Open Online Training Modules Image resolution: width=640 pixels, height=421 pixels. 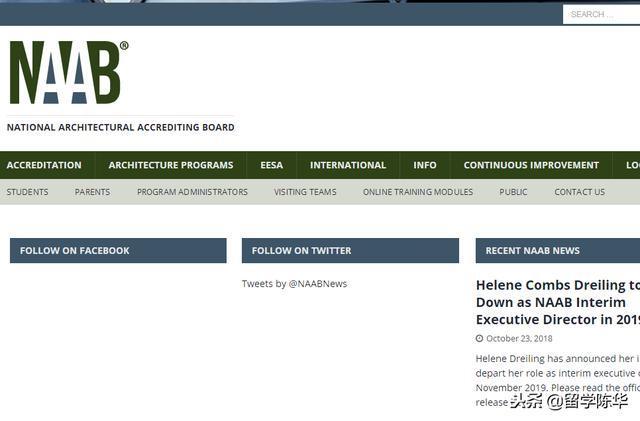pos(418,192)
